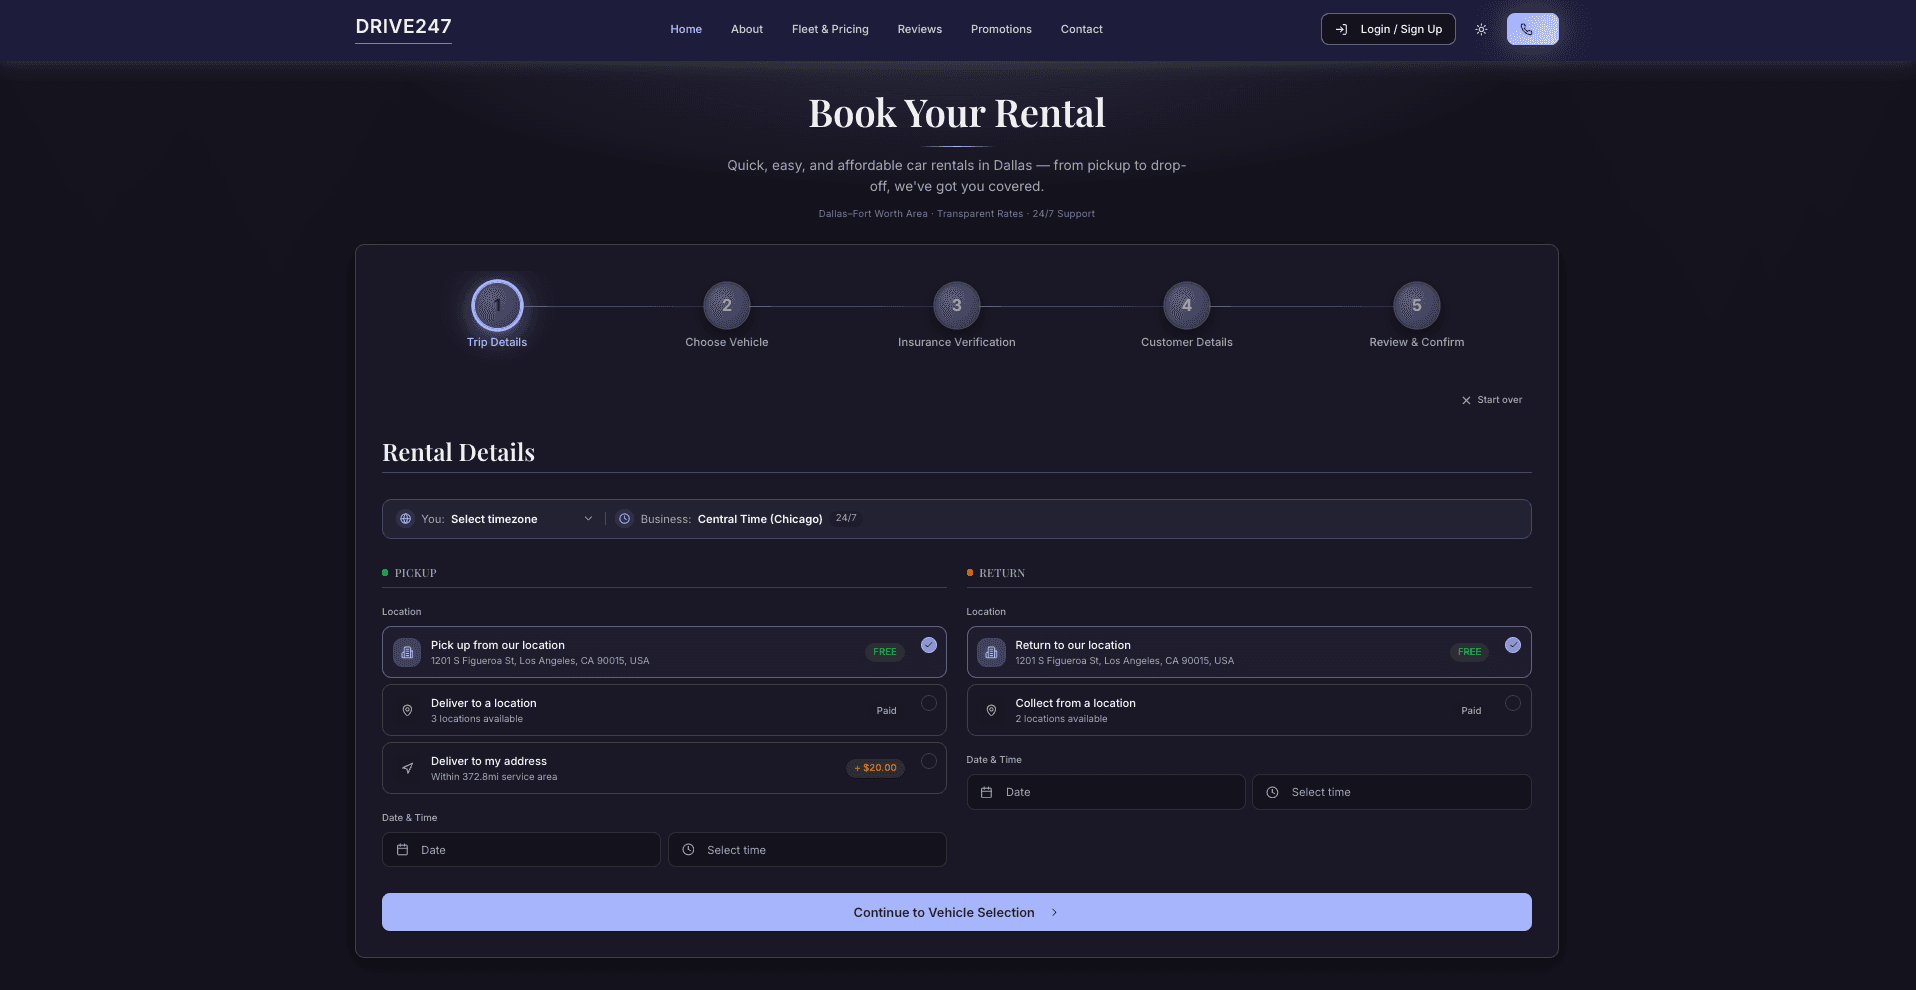Click the phone icon button in the header
1916x990 pixels.
(x=1531, y=29)
